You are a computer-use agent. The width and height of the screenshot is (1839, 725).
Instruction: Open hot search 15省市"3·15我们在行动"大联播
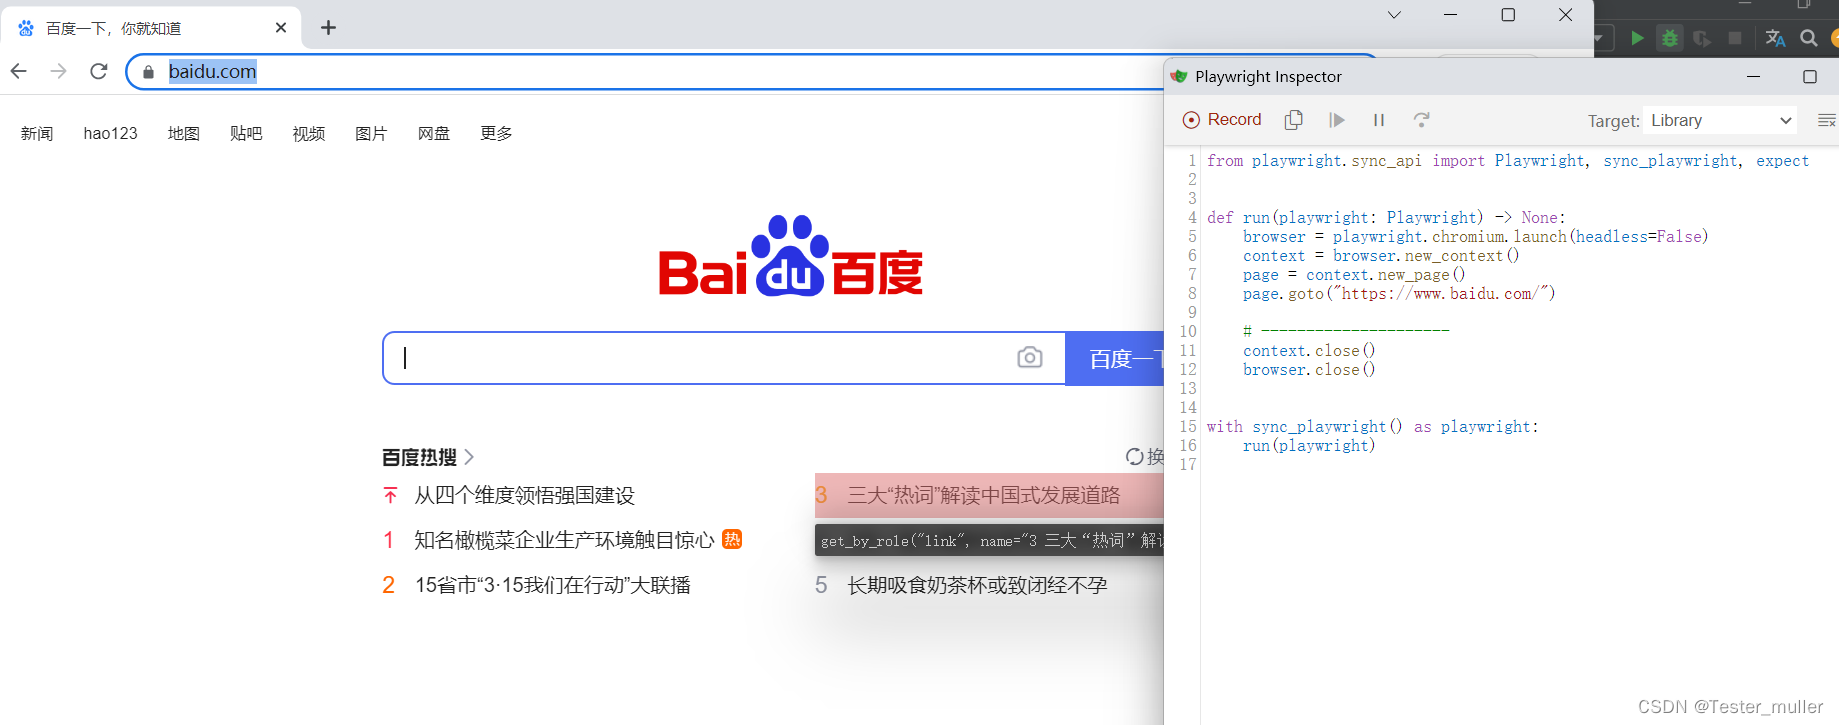(x=553, y=586)
